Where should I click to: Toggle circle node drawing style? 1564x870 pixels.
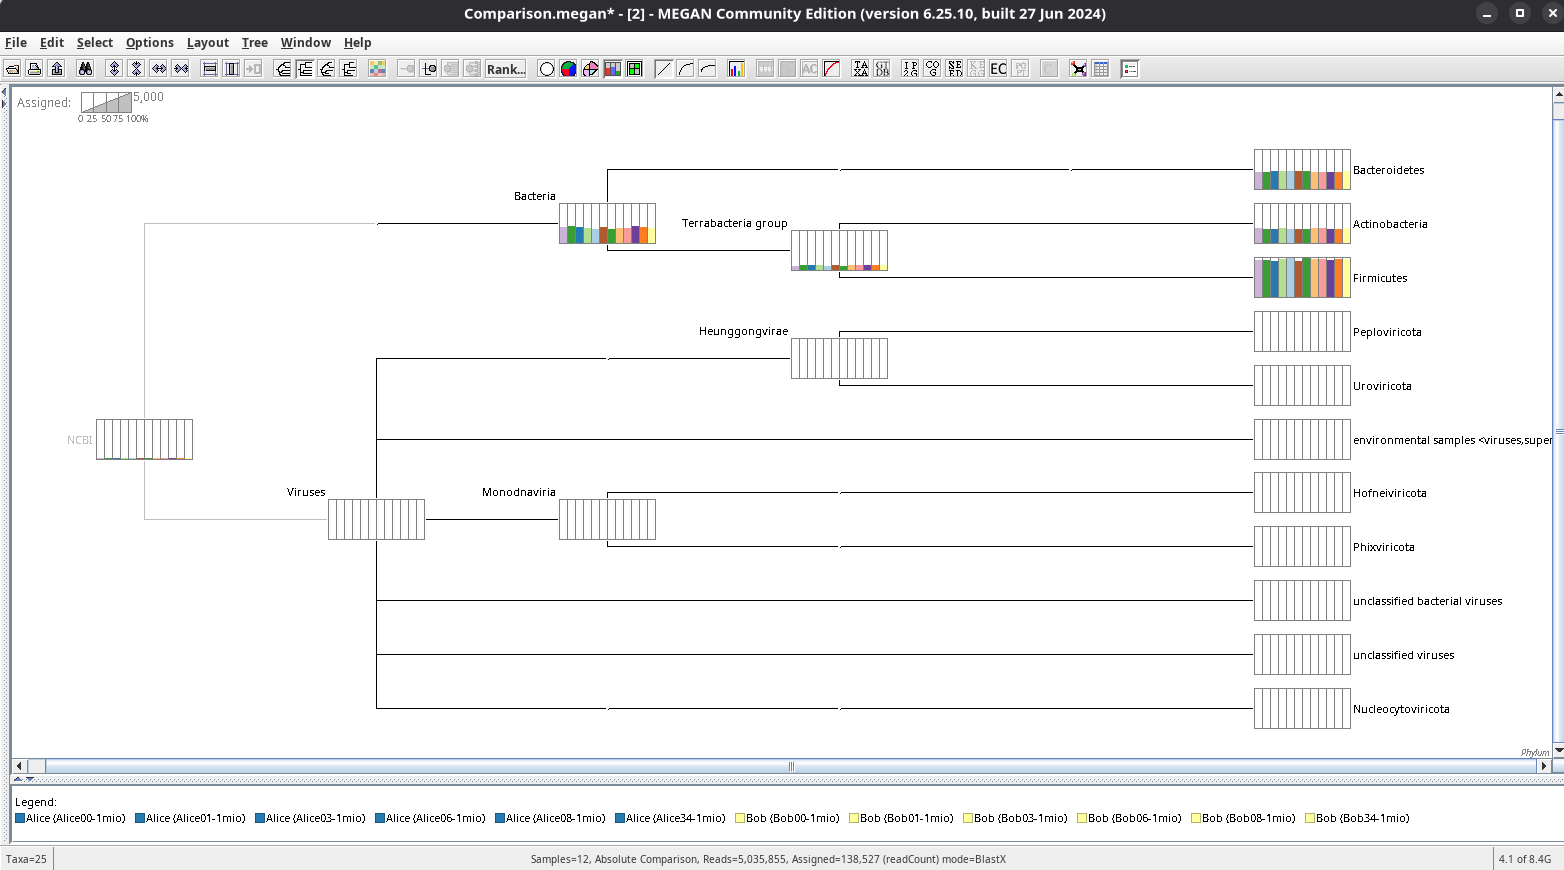tap(546, 69)
